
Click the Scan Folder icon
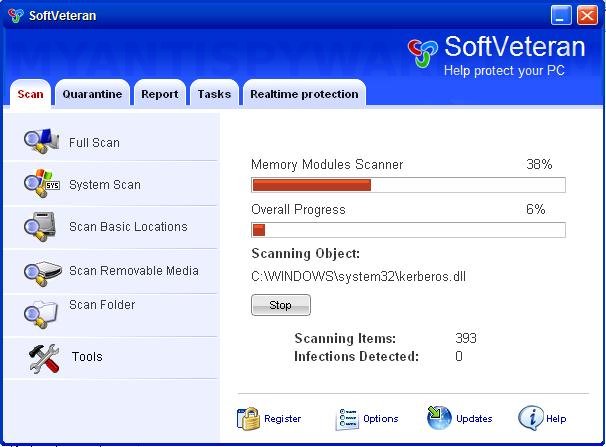[41, 313]
